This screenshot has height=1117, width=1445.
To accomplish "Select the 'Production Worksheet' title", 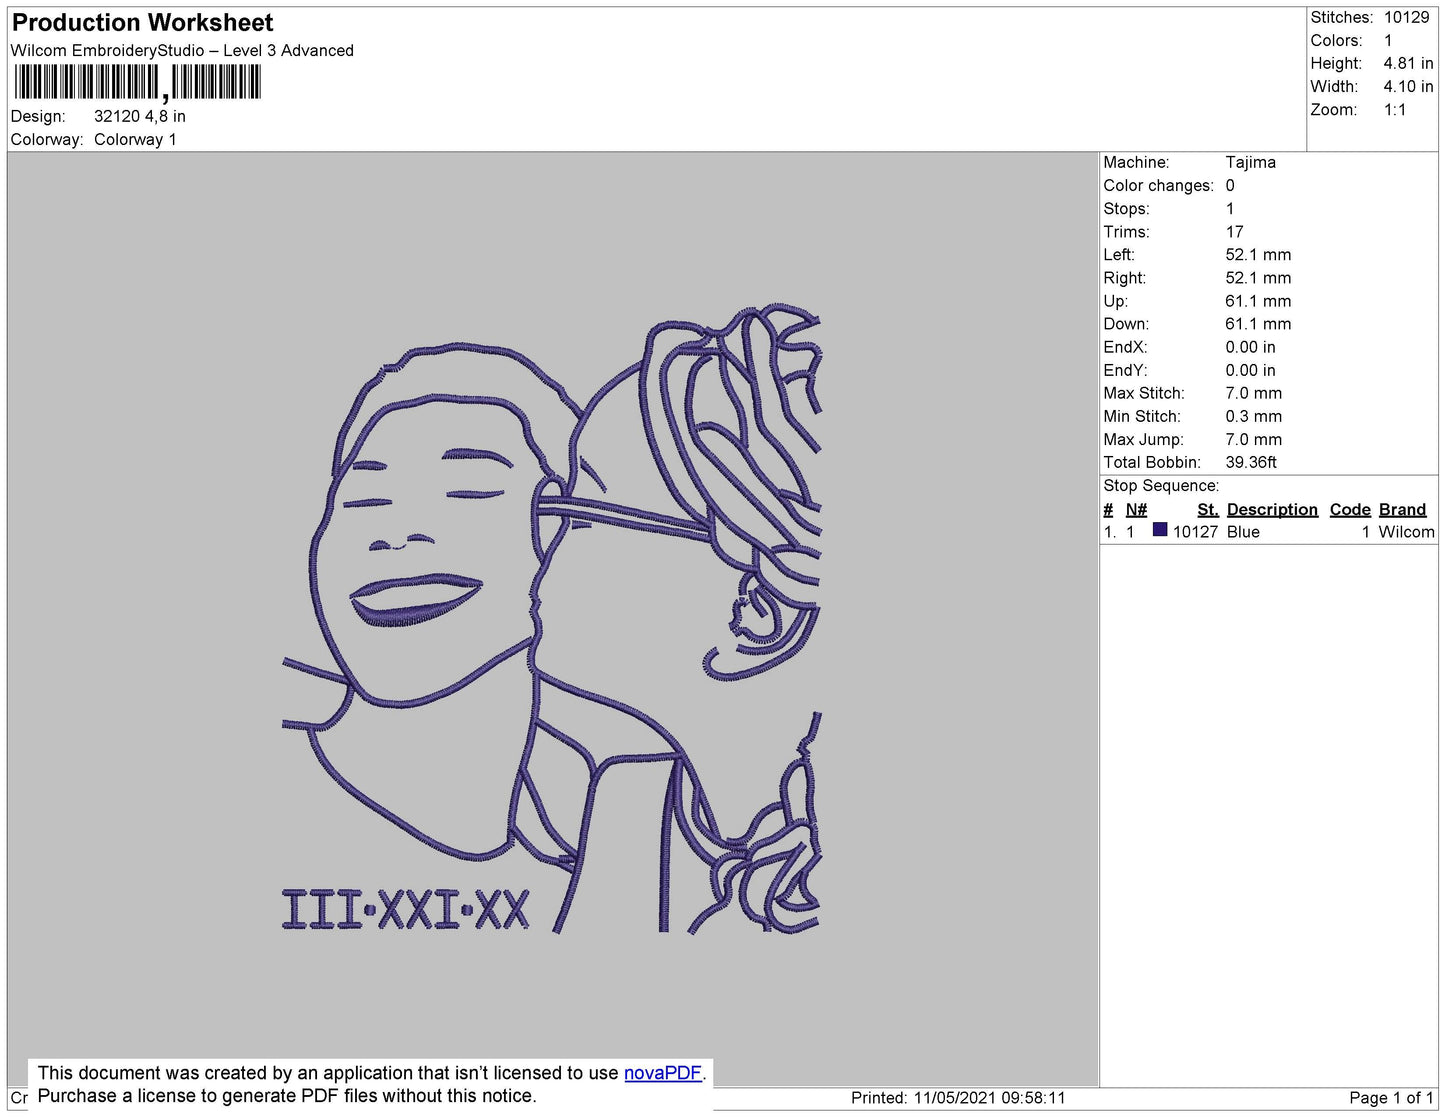I will click(142, 22).
